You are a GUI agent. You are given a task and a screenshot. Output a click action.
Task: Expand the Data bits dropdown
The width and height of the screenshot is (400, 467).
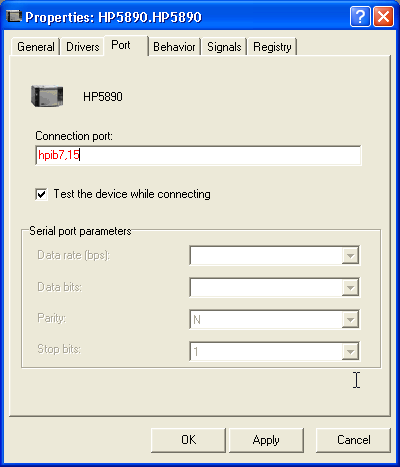(350, 287)
